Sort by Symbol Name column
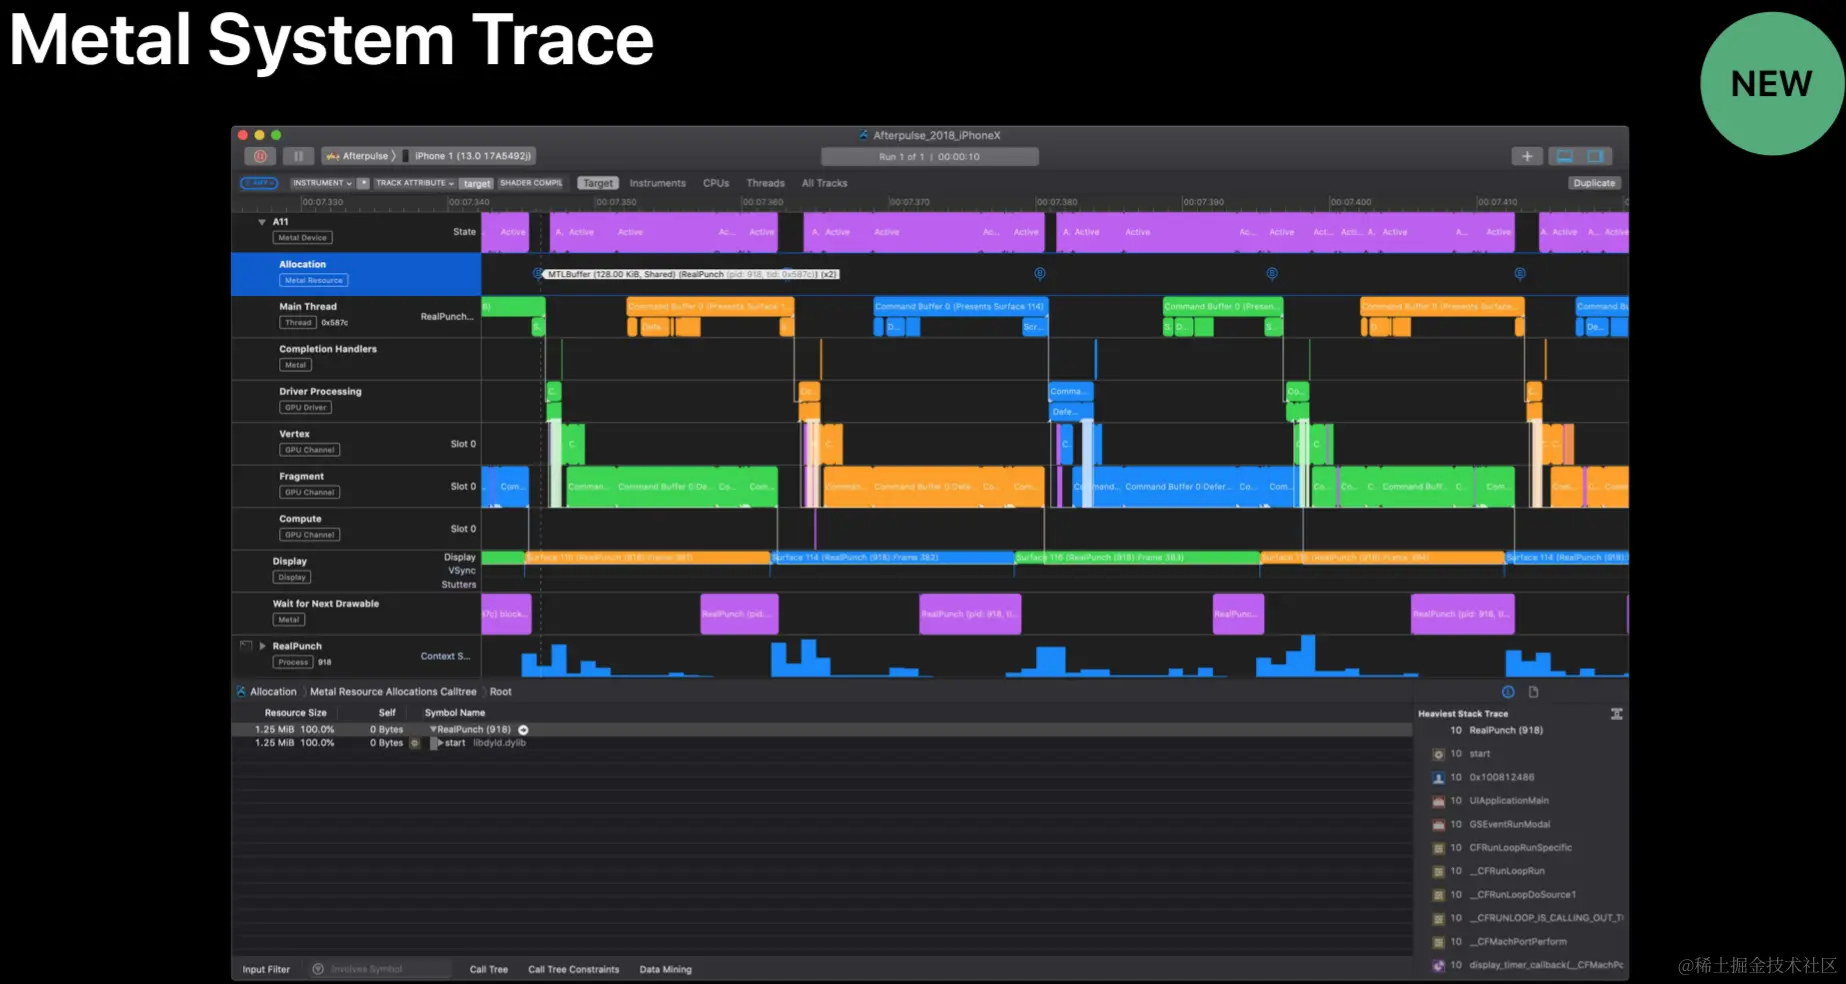Viewport: 1846px width, 984px height. point(455,713)
